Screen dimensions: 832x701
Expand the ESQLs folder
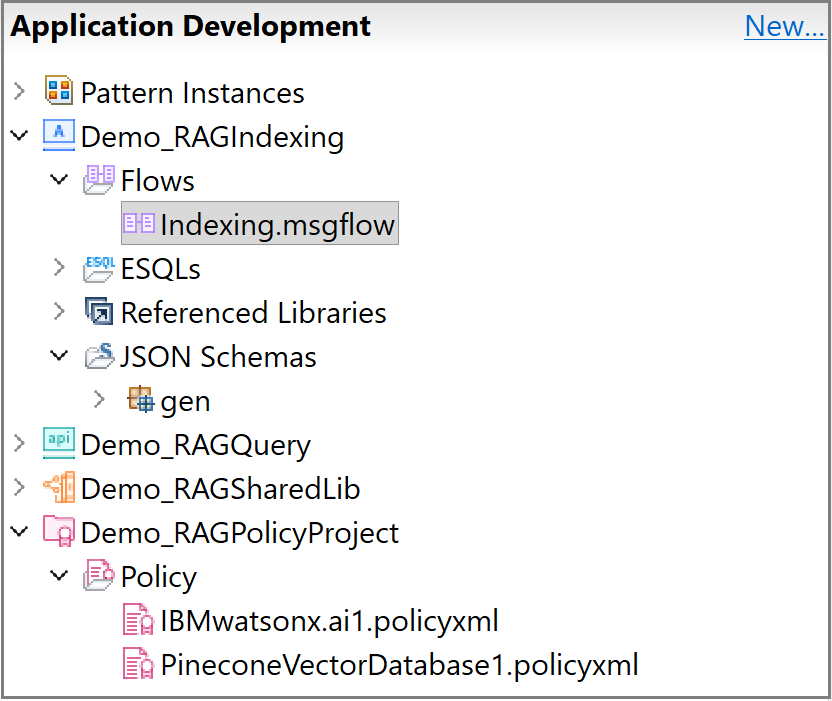click(x=60, y=268)
